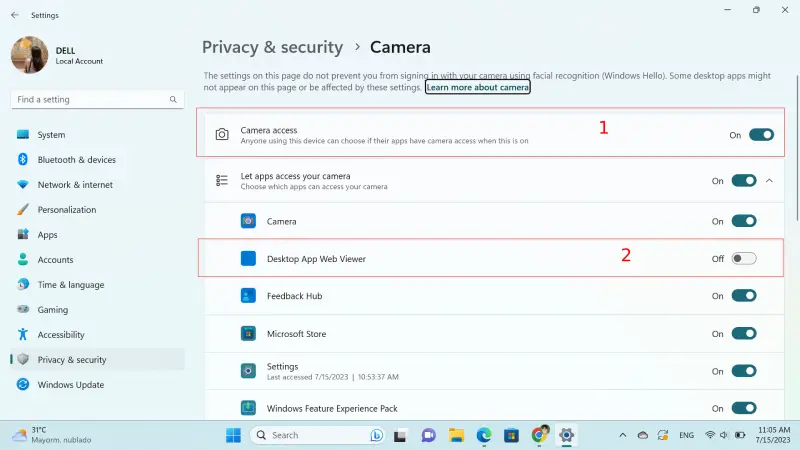The width and height of the screenshot is (800, 450).
Task: Open Bluetooth & devices settings
Action: tap(97, 160)
